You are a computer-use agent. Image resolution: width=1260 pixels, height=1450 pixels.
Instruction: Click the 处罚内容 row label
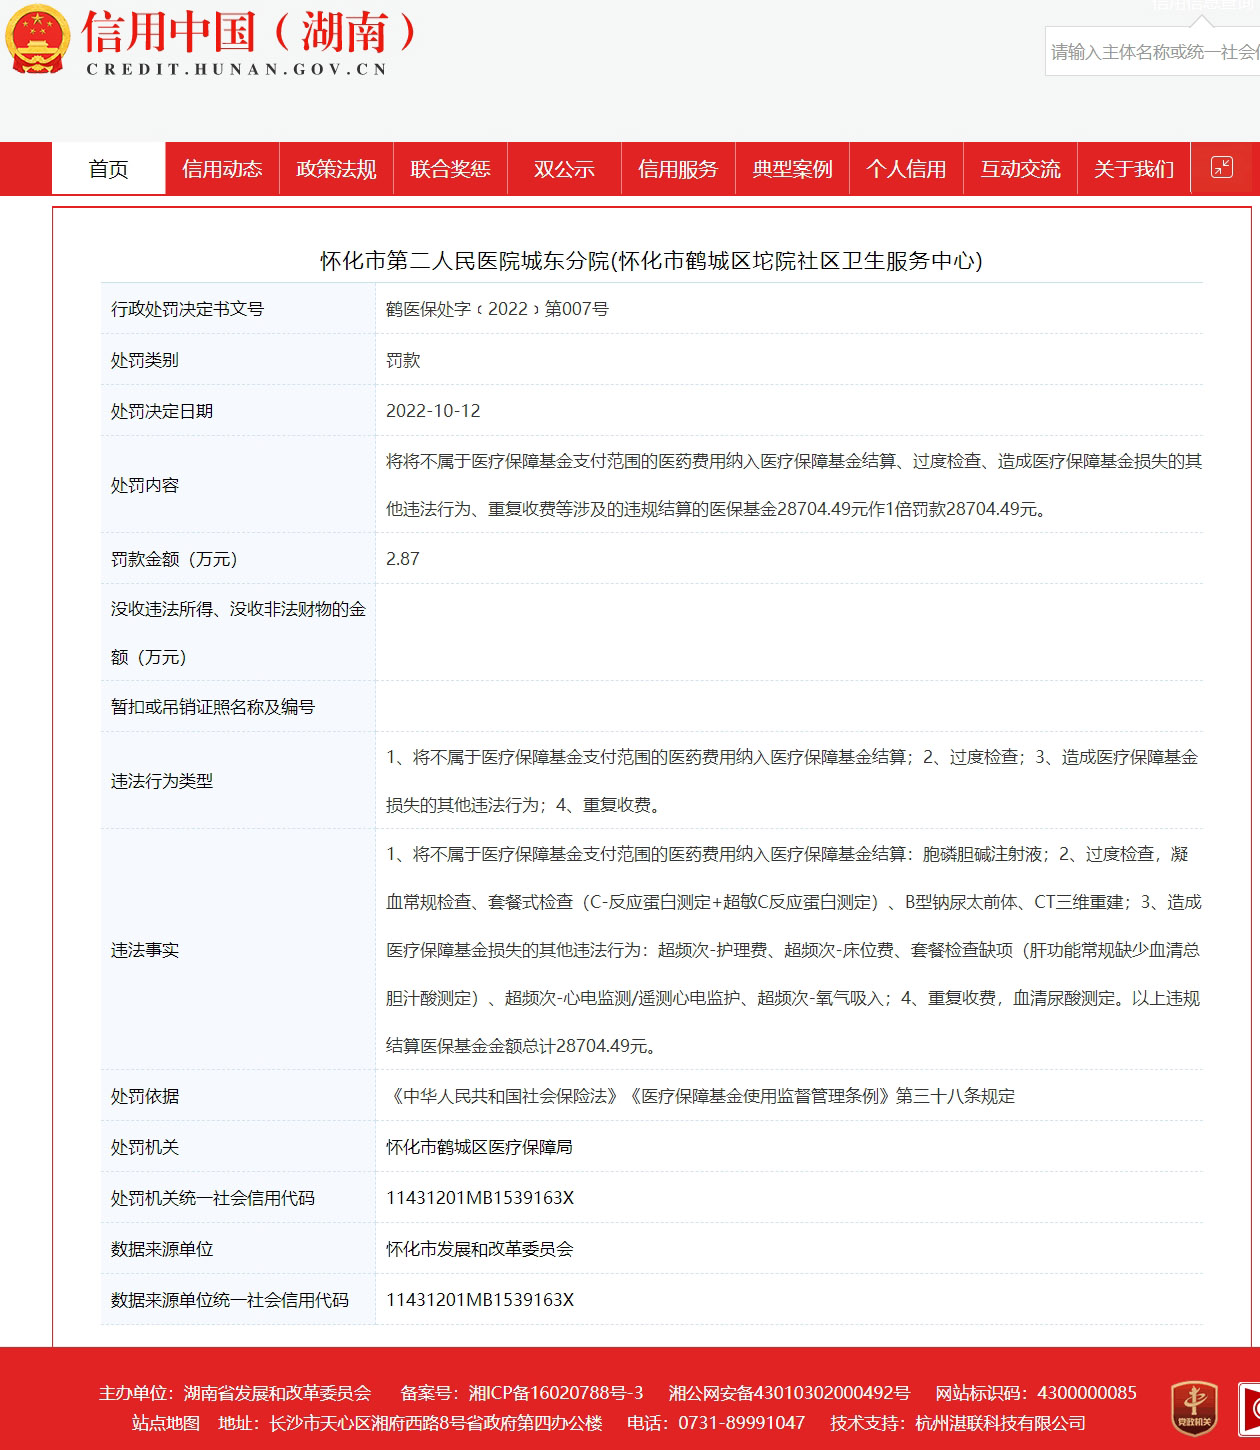pyautogui.click(x=145, y=485)
